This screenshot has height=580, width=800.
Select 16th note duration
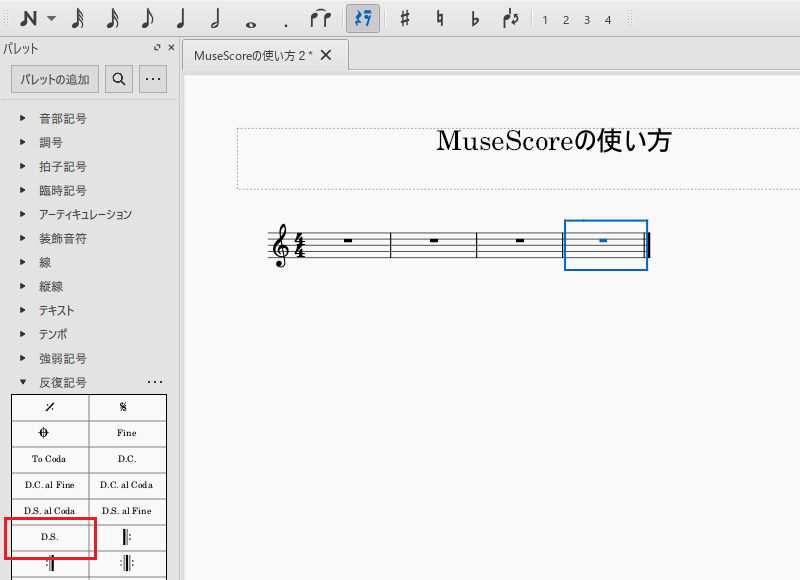(x=113, y=19)
